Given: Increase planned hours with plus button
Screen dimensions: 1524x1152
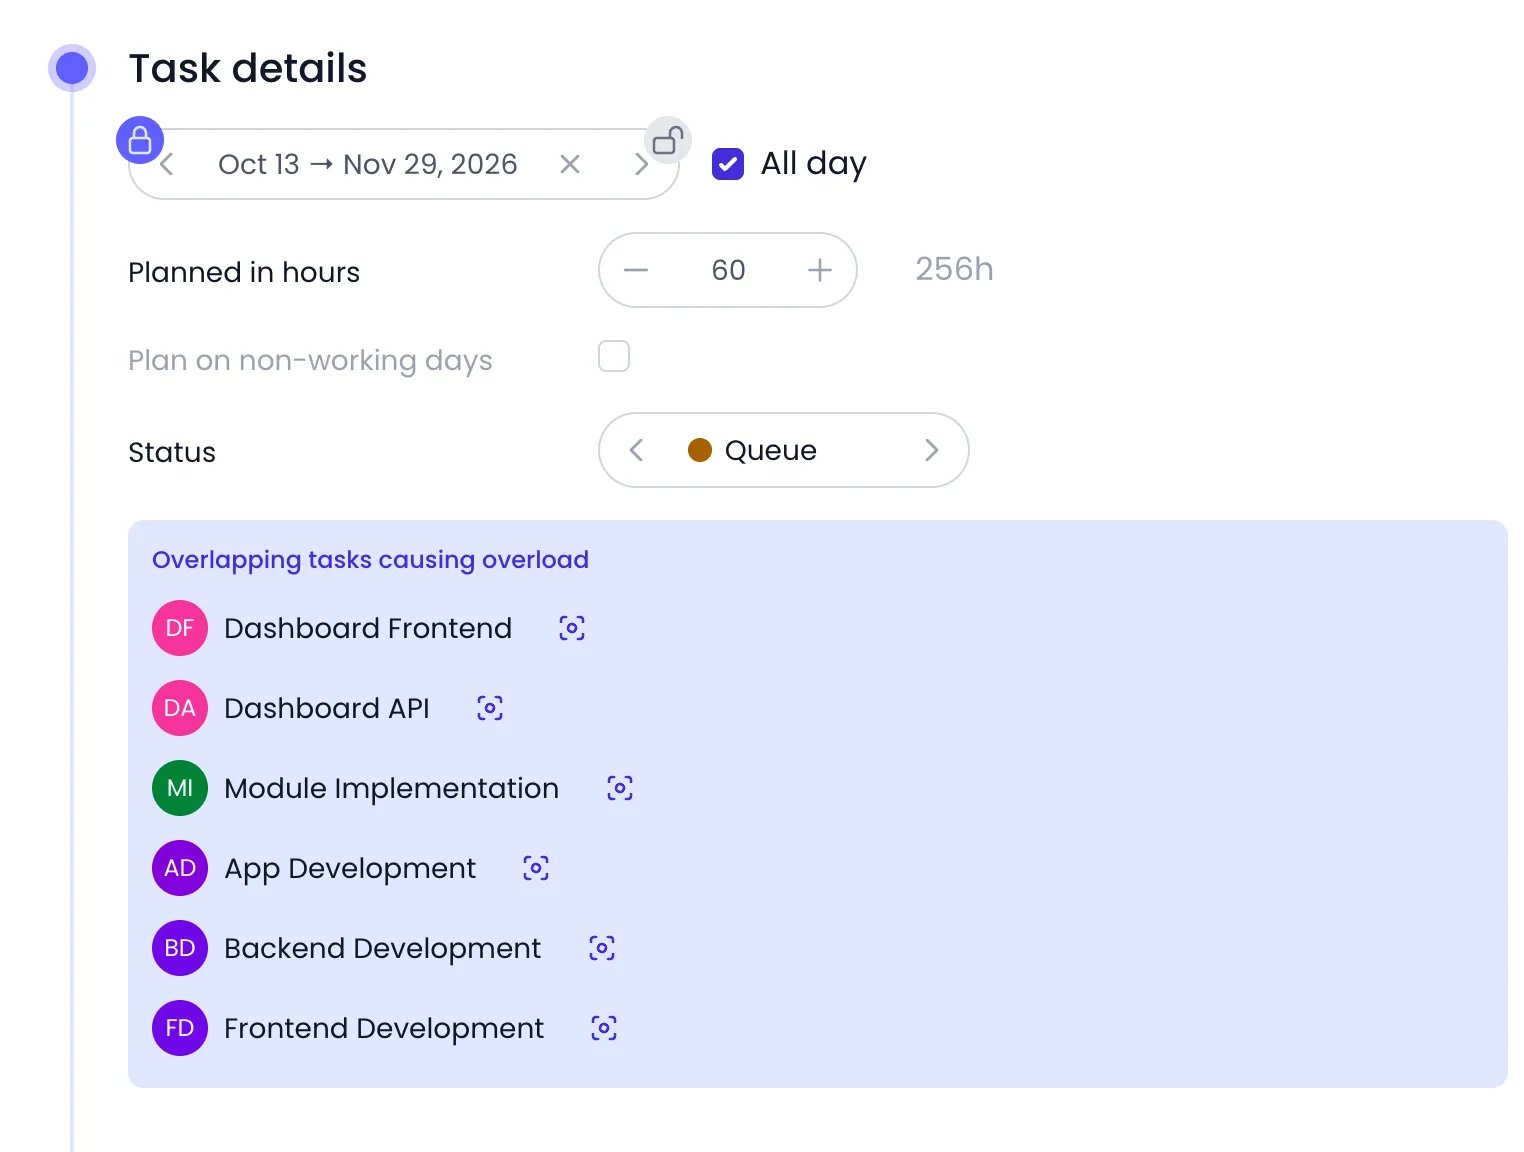Looking at the screenshot, I should [820, 270].
